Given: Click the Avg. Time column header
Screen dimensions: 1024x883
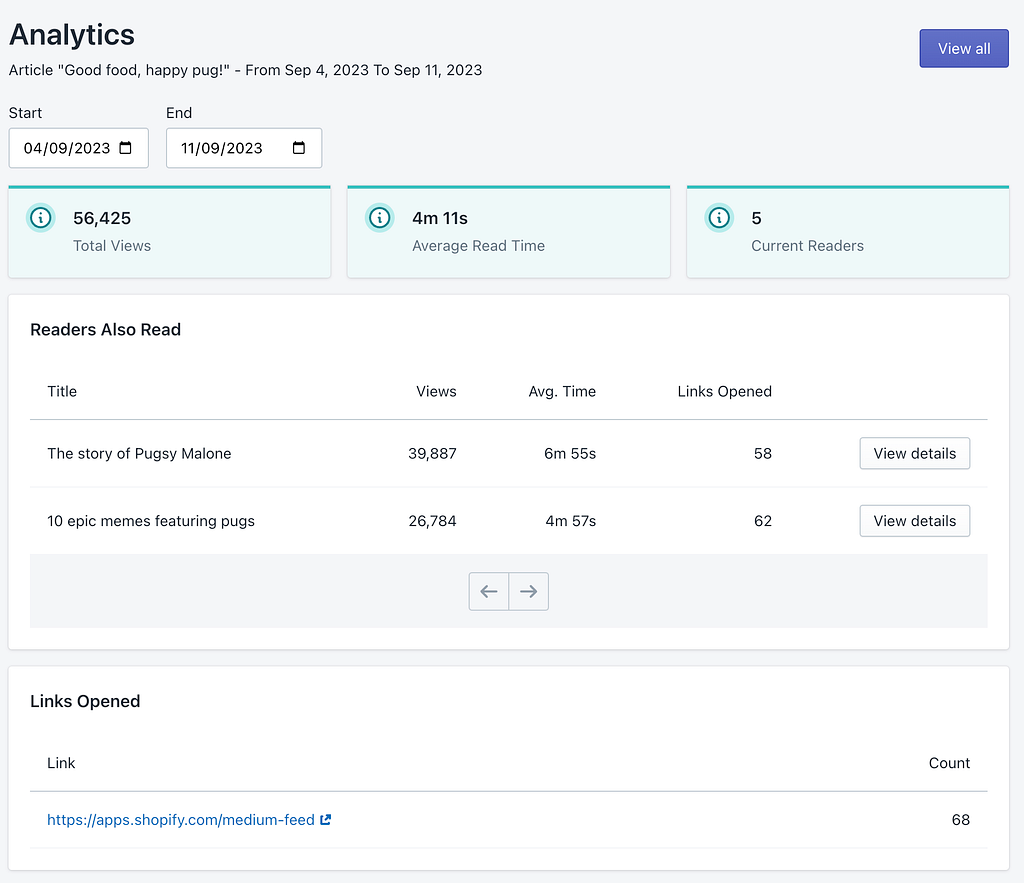Looking at the screenshot, I should click(x=562, y=391).
